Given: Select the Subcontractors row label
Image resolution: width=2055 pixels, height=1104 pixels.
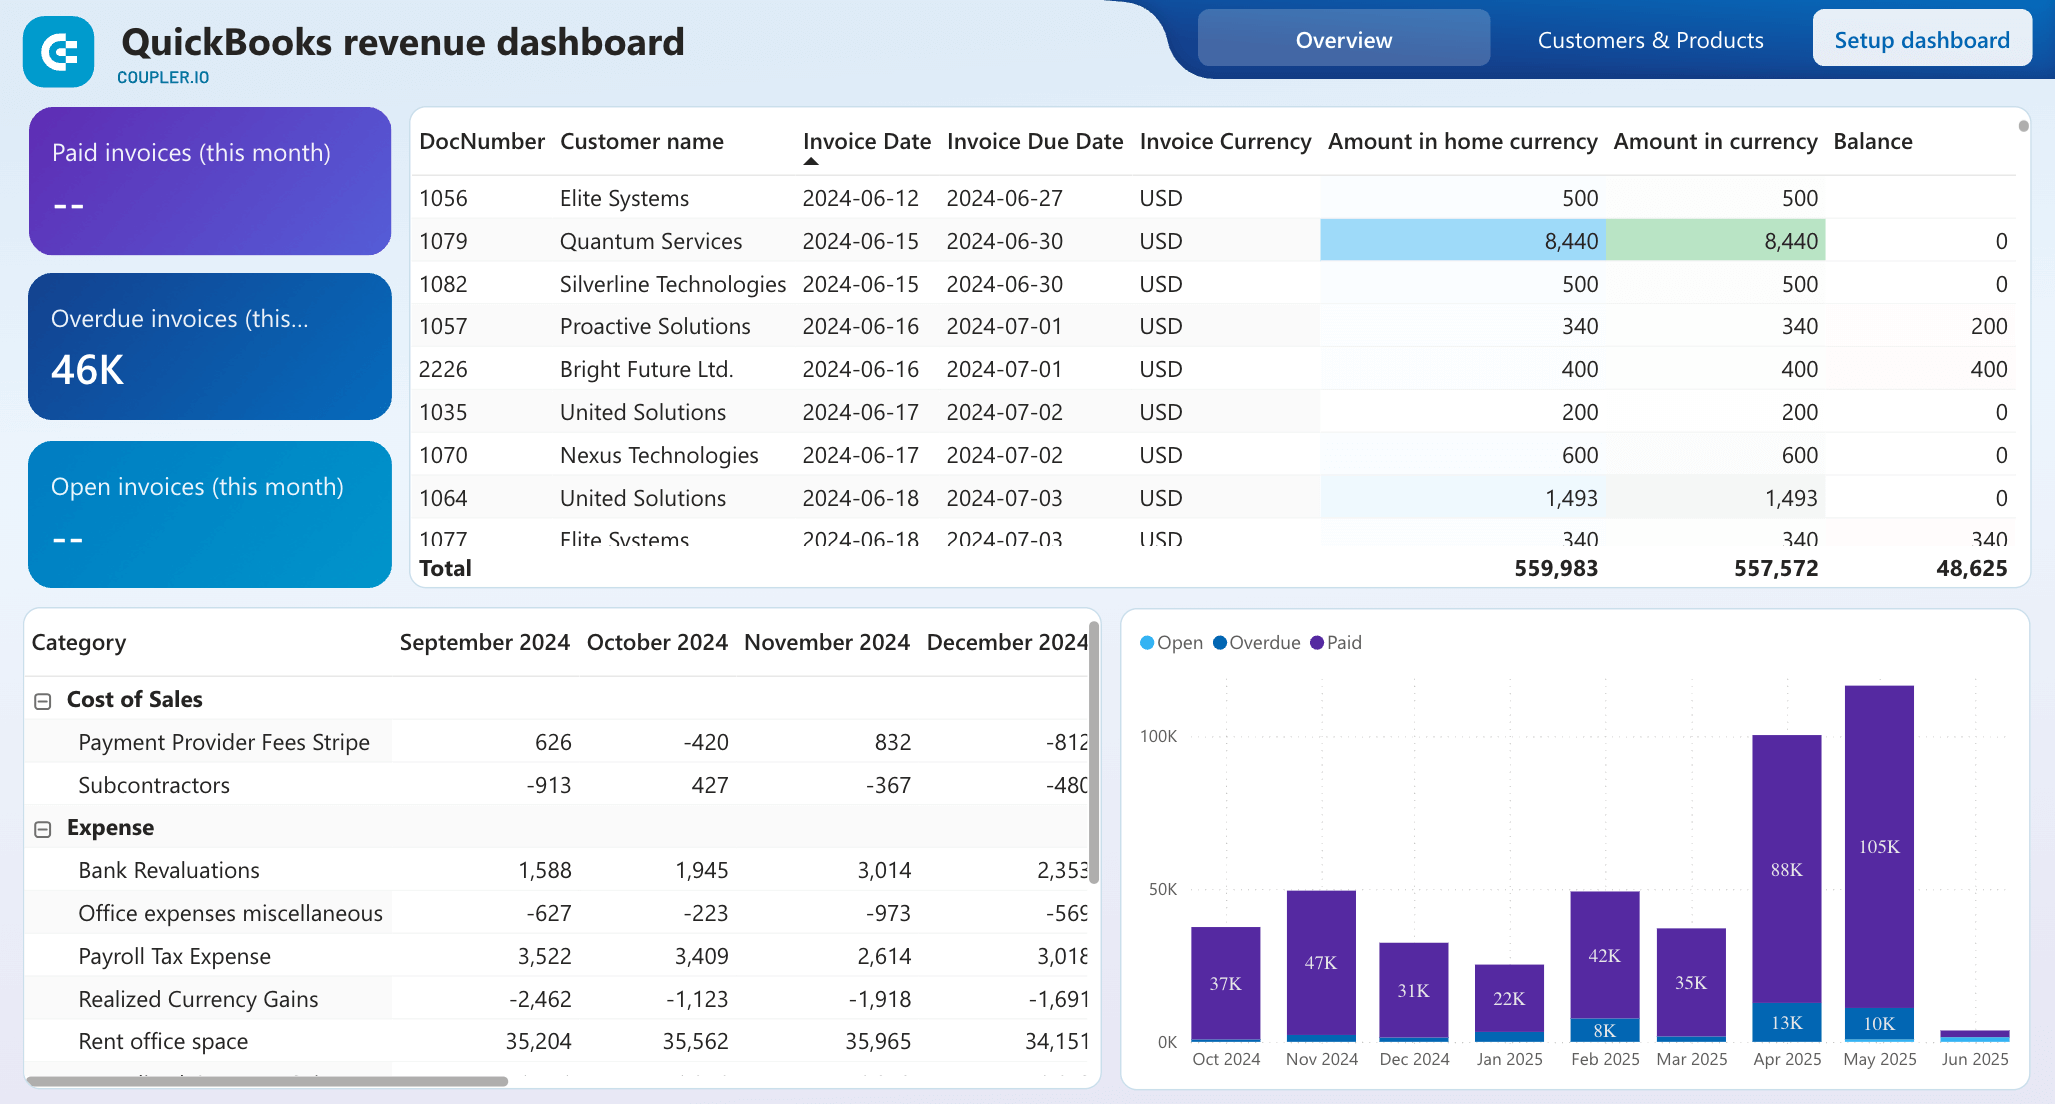Looking at the screenshot, I should tap(154, 785).
